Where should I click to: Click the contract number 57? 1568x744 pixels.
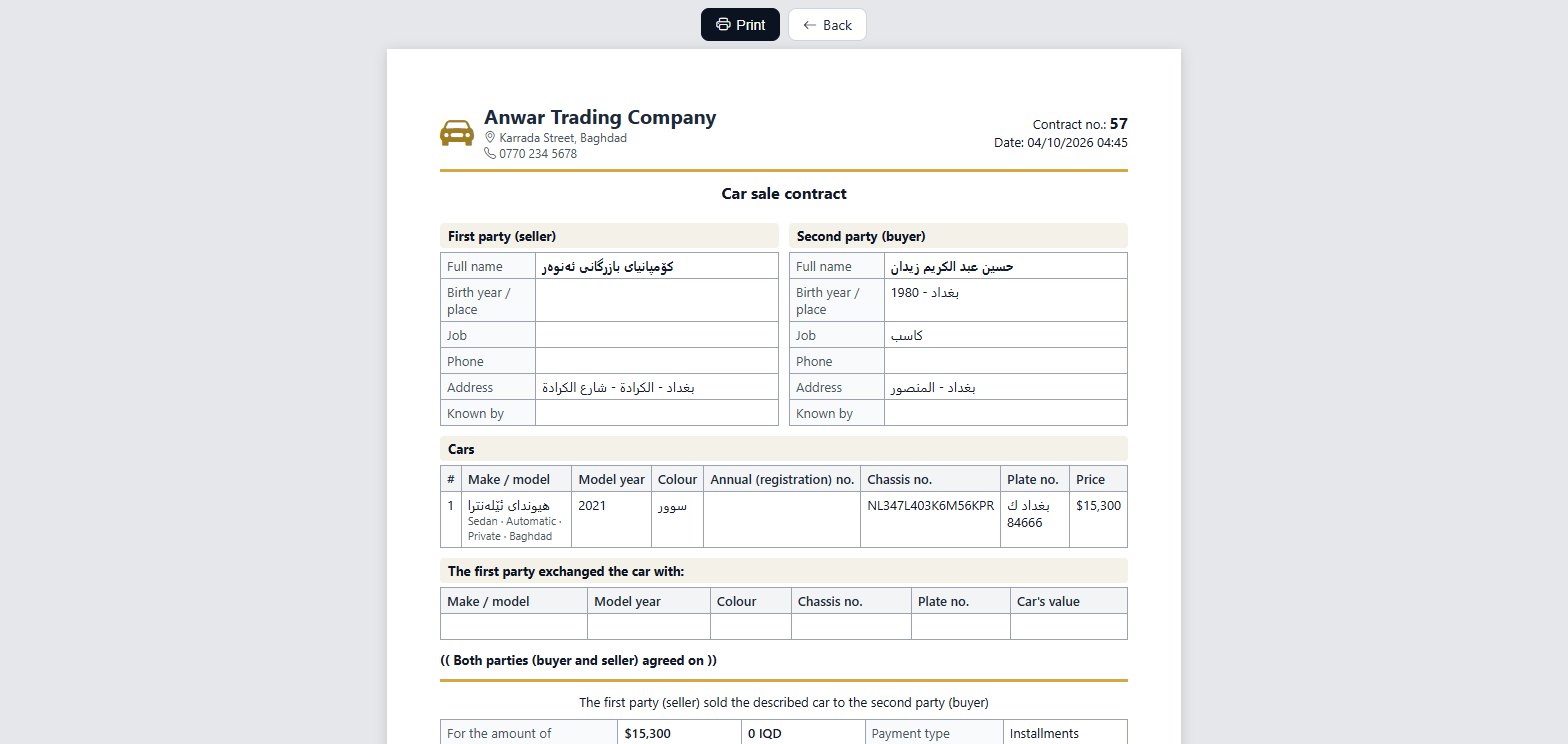tap(1119, 124)
